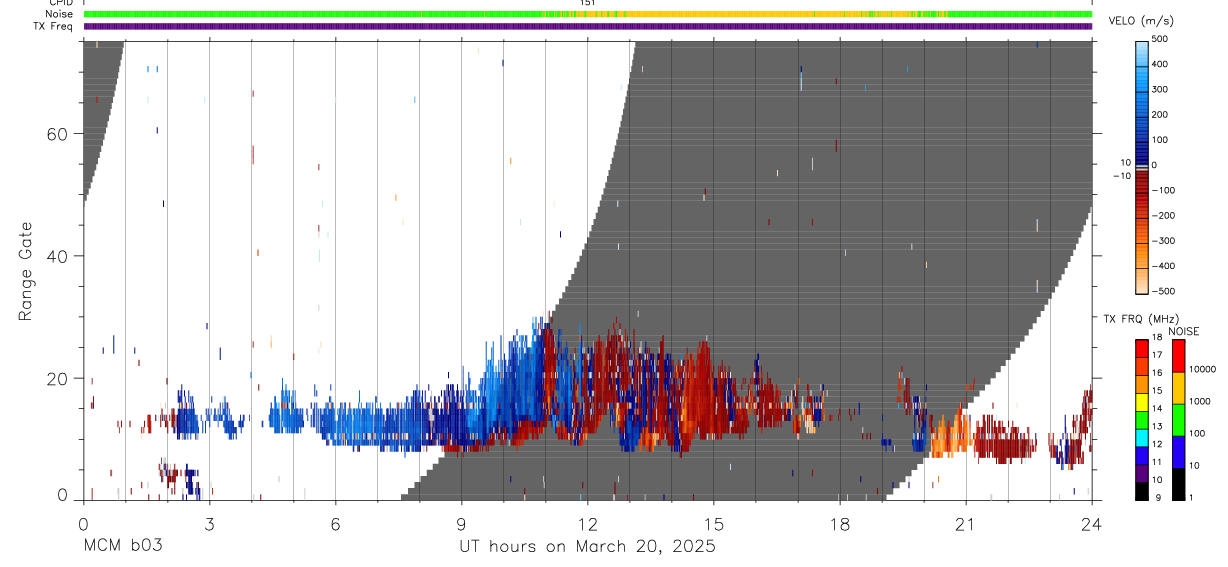Viewport: 1228px width, 567px height.
Task: Click the green-orange Noise strip above plot
Action: click(588, 15)
